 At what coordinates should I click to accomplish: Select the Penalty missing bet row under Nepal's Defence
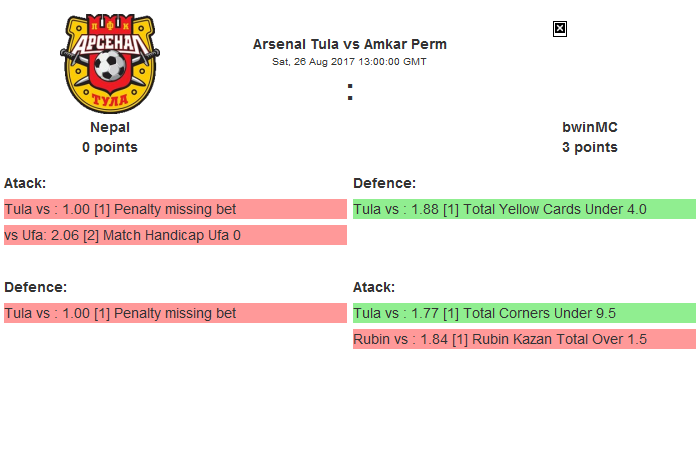pos(174,313)
